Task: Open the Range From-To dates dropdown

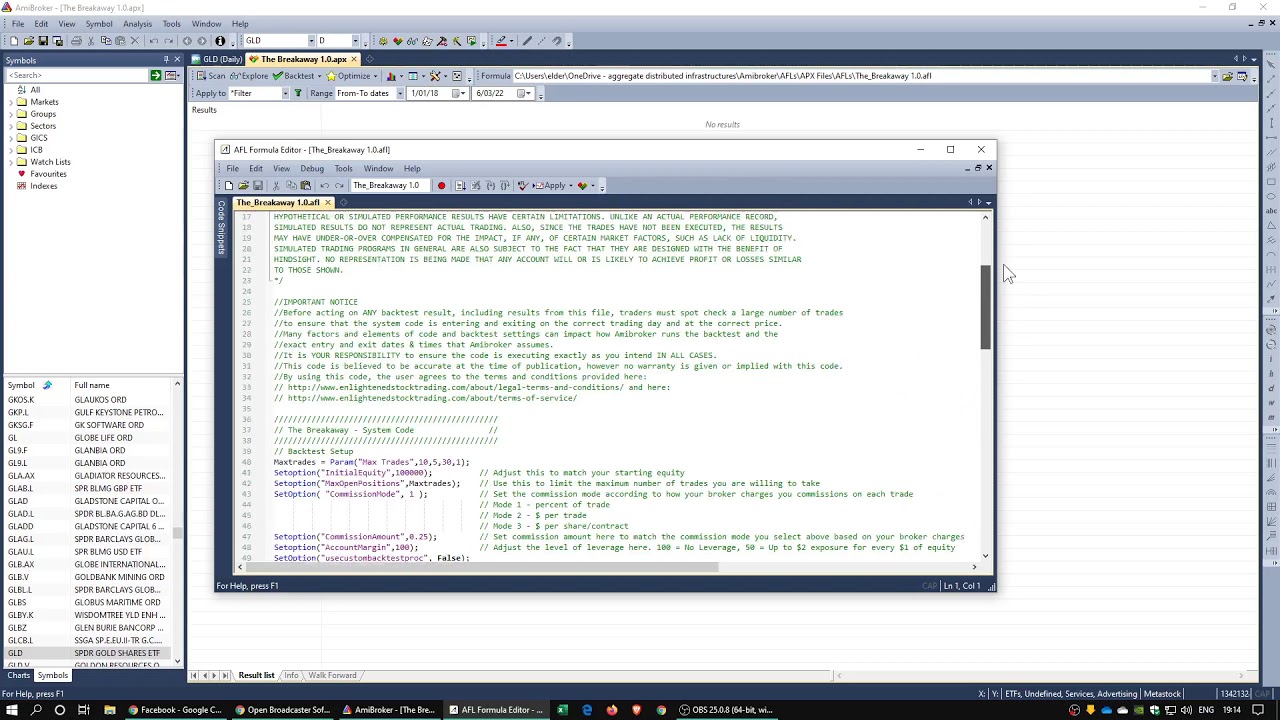Action: pyautogui.click(x=400, y=93)
